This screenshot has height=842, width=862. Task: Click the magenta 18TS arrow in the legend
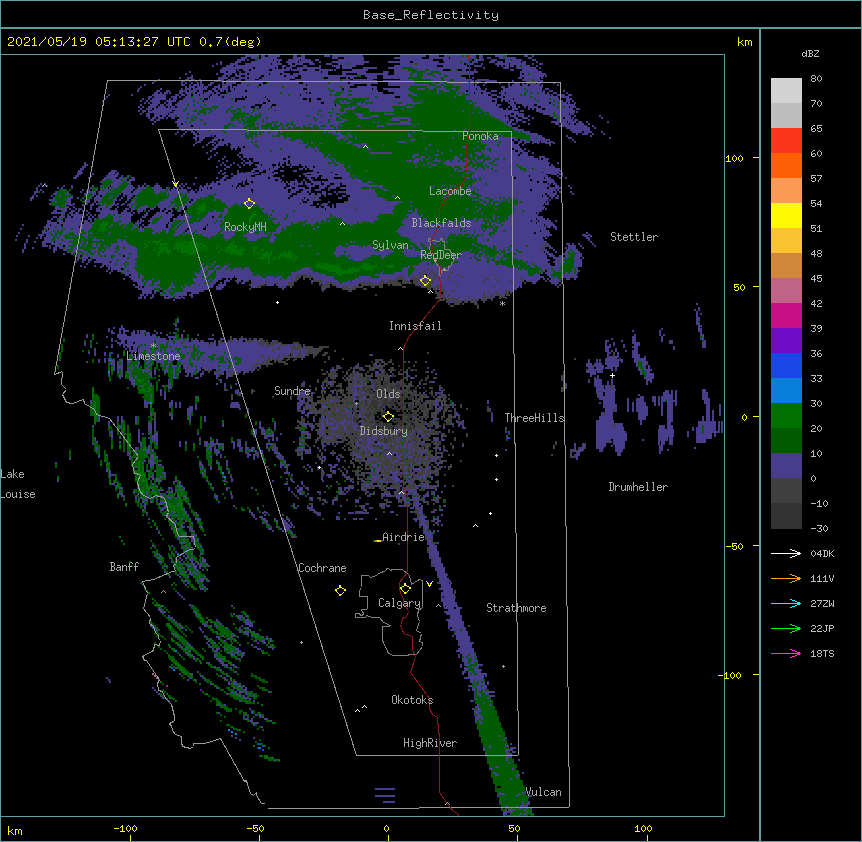point(786,653)
